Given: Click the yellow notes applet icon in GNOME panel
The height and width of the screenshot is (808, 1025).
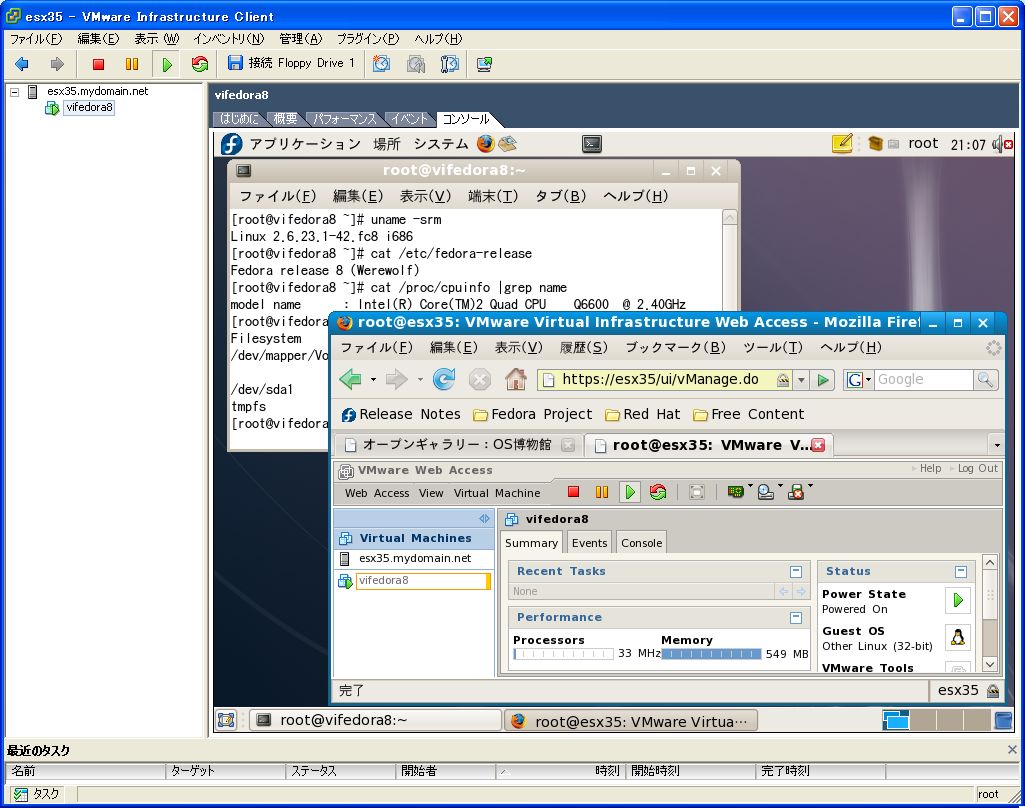Looking at the screenshot, I should pyautogui.click(x=842, y=143).
